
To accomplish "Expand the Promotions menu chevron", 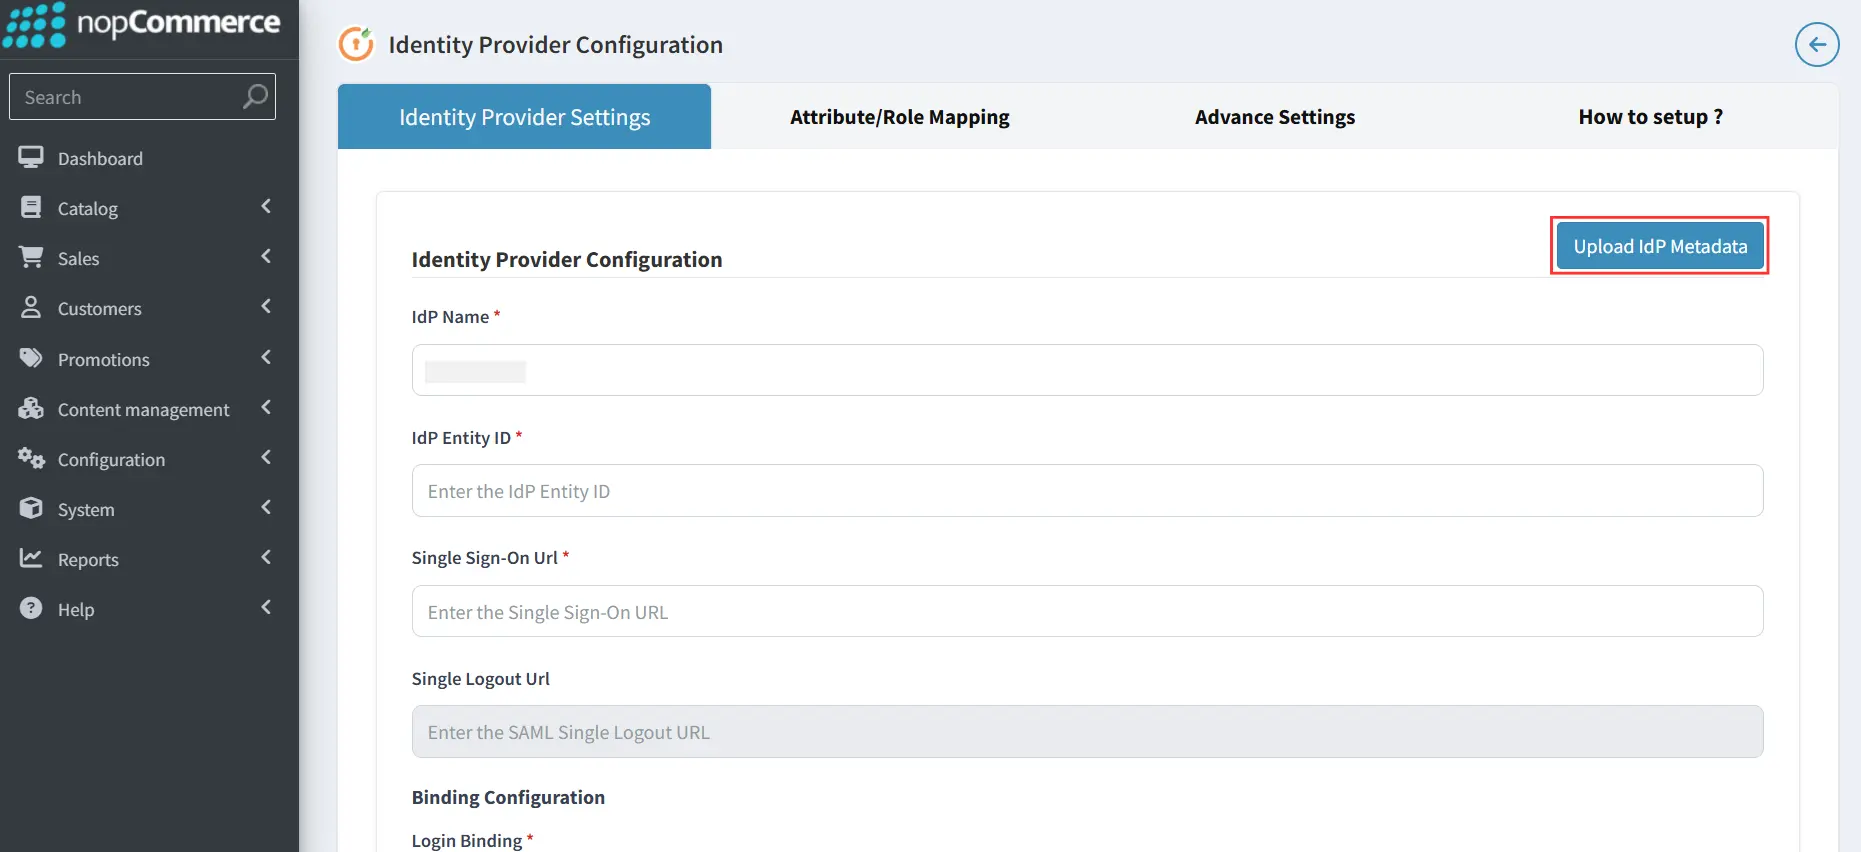I will point(266,357).
